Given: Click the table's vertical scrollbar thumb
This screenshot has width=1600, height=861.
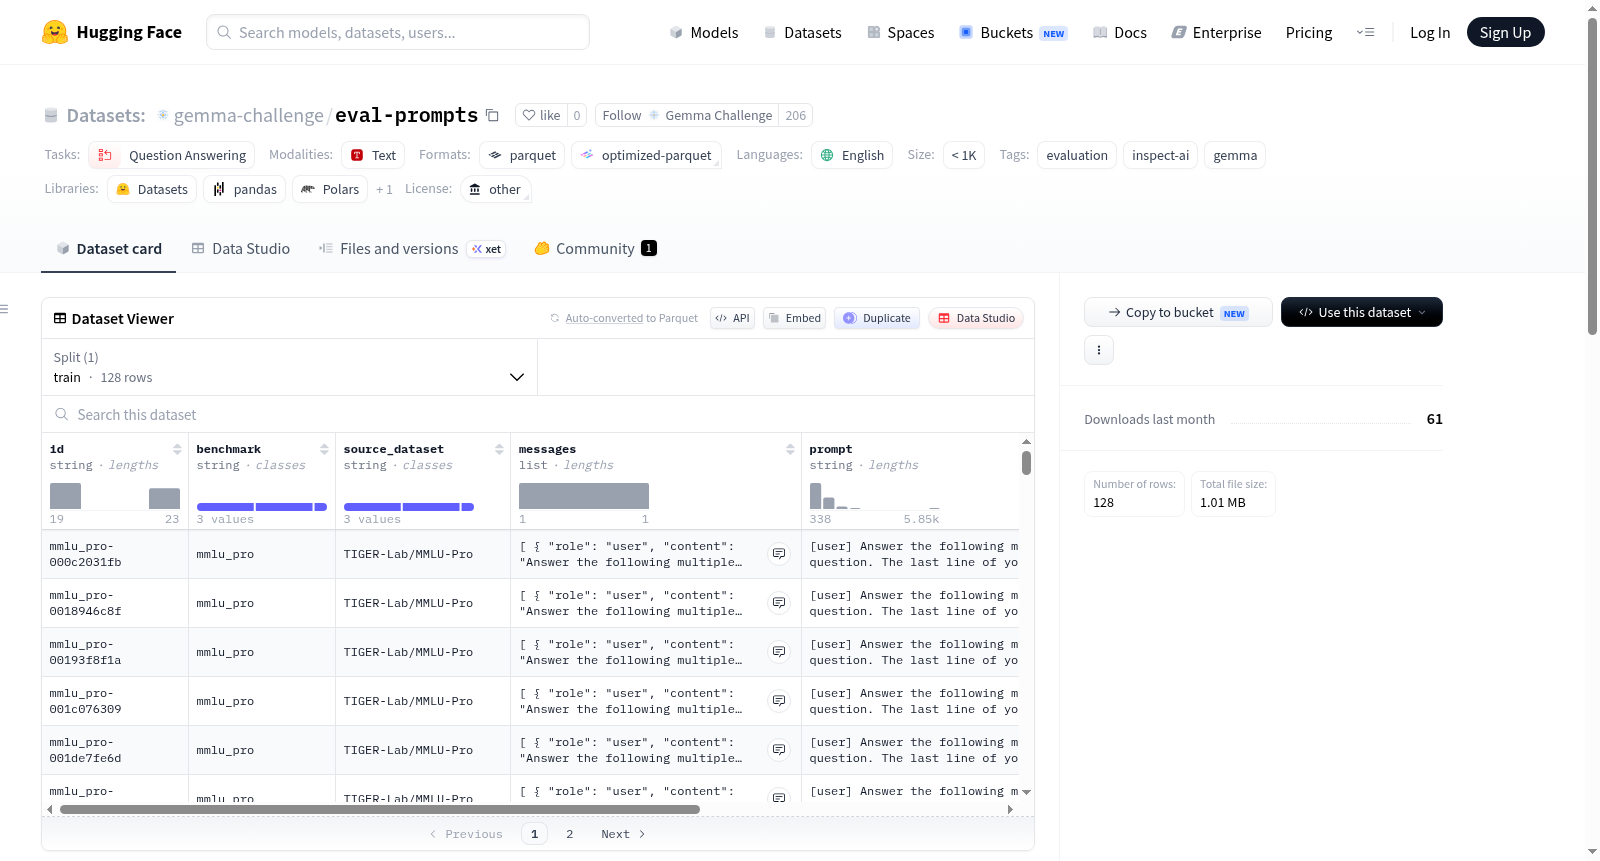Looking at the screenshot, I should point(1026,463).
